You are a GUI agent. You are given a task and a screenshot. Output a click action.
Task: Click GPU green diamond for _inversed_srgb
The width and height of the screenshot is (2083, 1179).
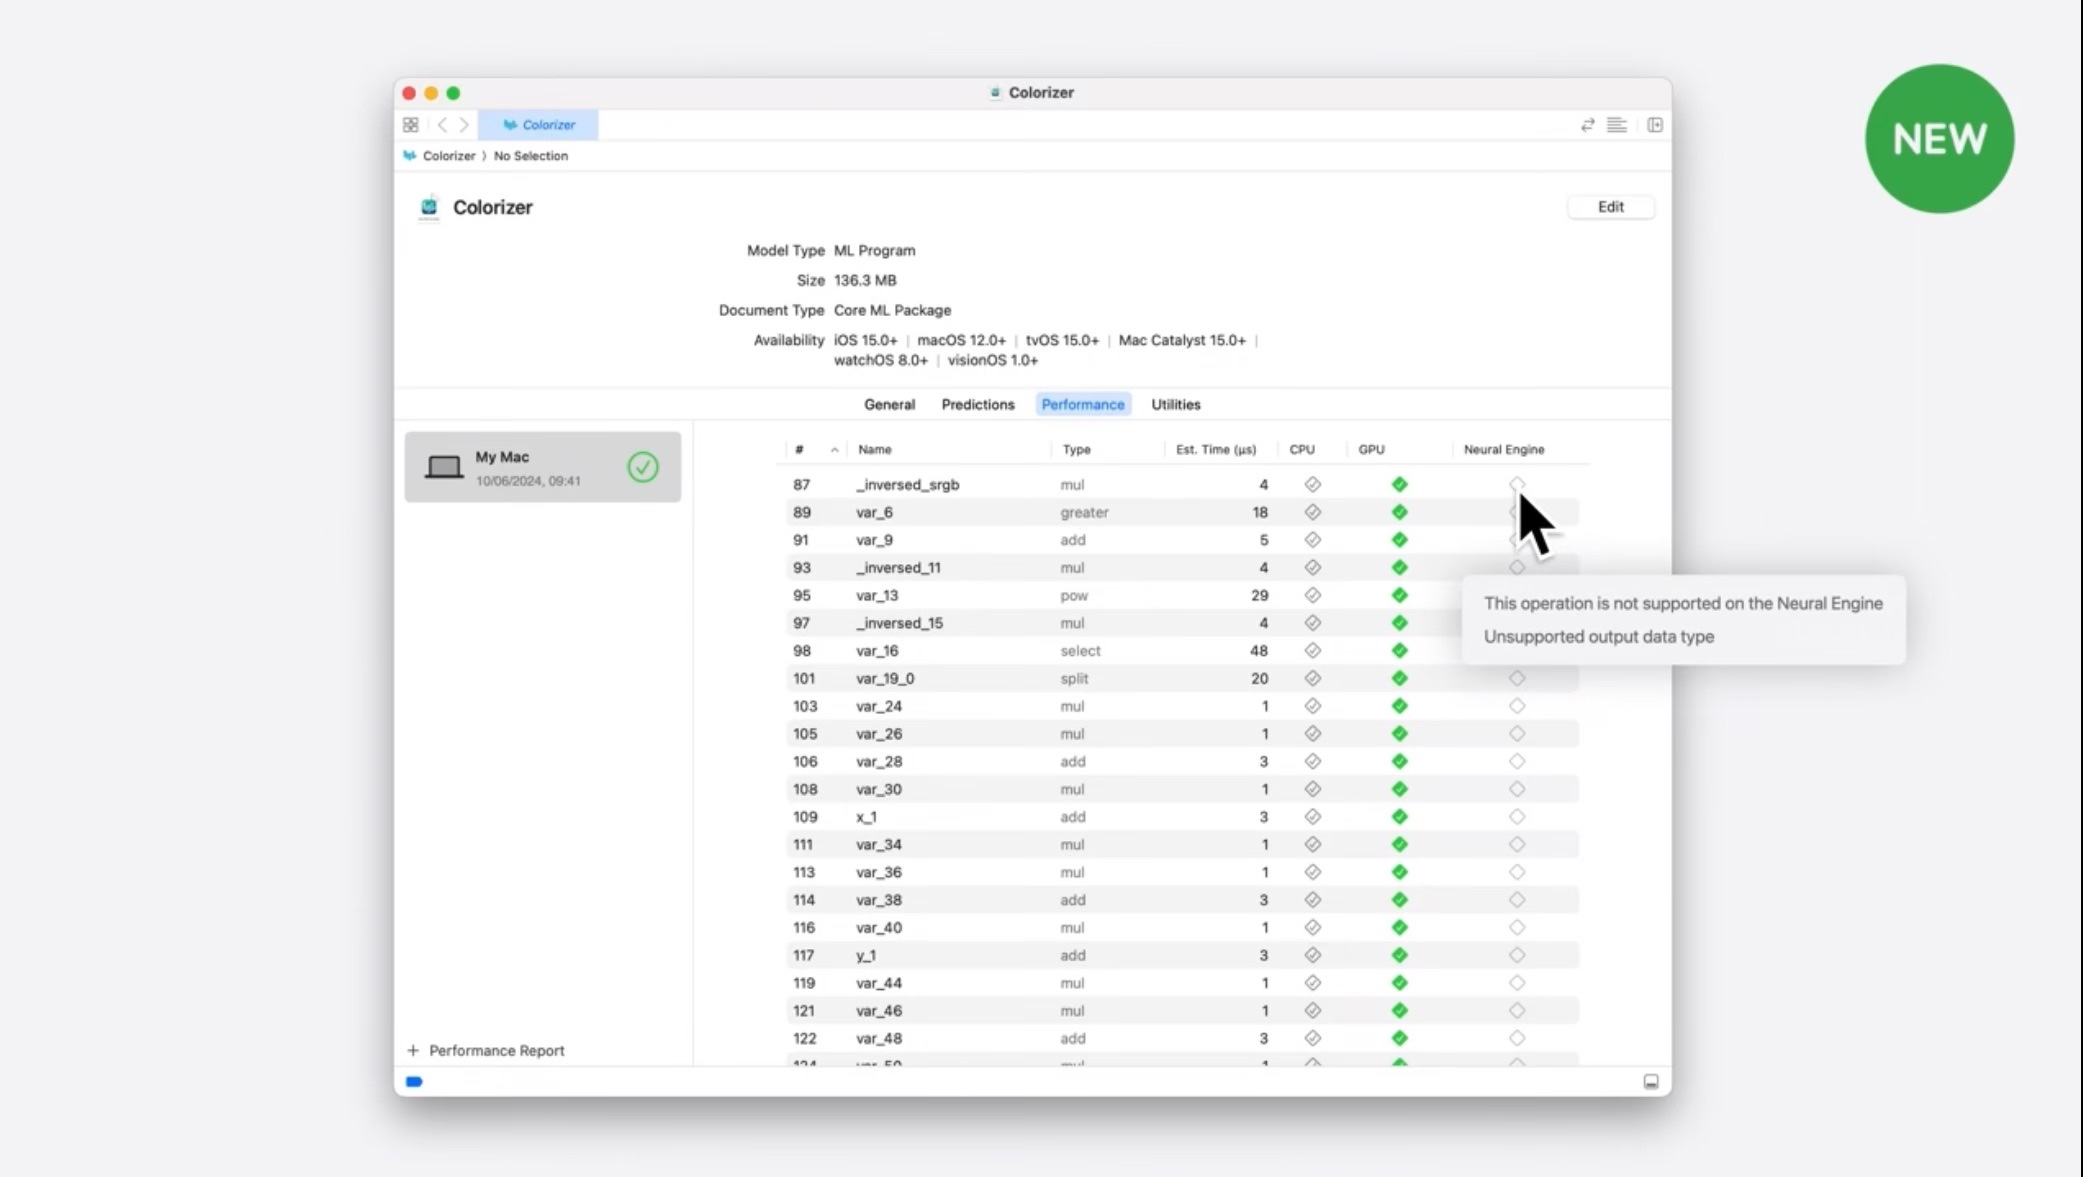click(x=1399, y=485)
